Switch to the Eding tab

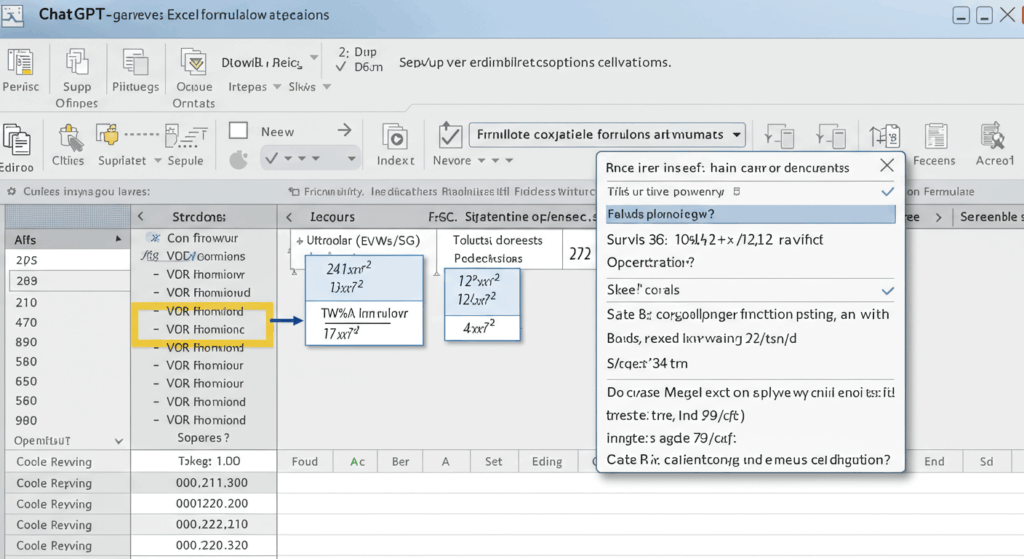547,462
